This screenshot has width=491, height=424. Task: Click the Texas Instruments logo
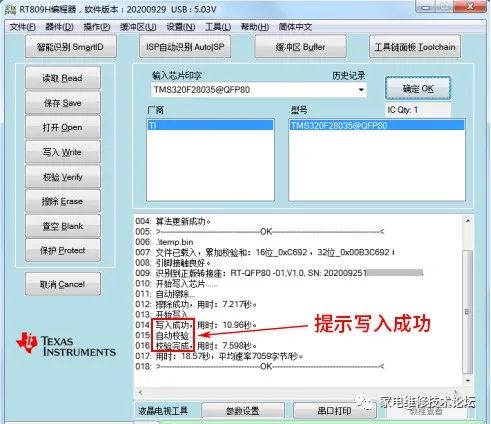(x=66, y=344)
